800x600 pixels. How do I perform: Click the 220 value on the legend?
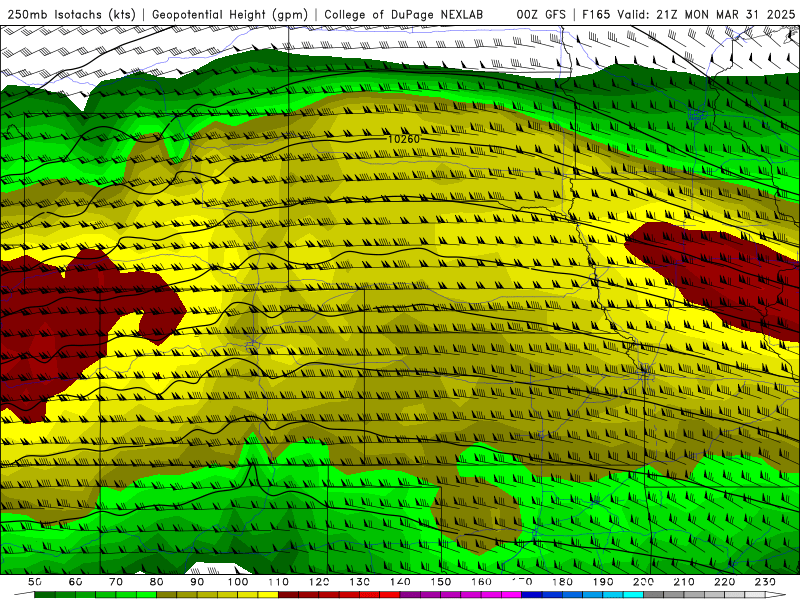[724, 582]
